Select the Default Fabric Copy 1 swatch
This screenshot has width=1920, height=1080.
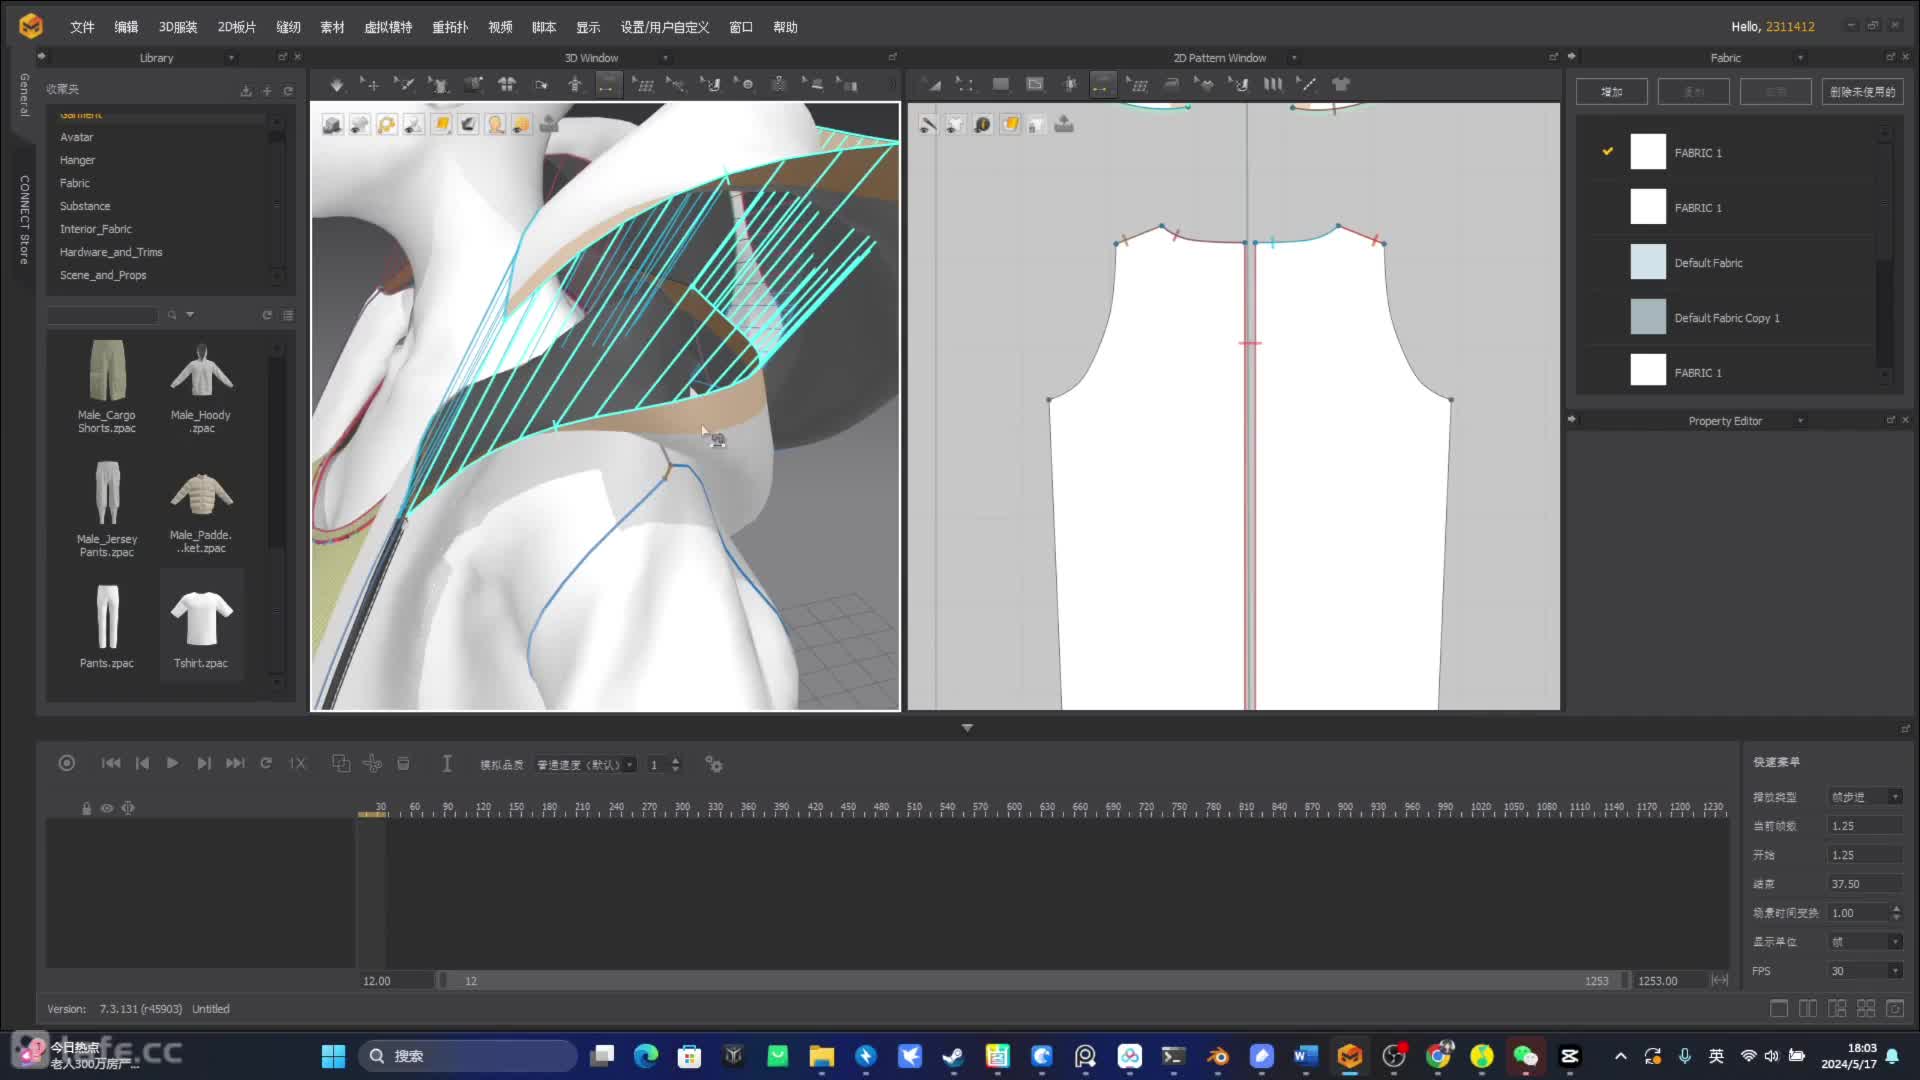coord(1648,317)
